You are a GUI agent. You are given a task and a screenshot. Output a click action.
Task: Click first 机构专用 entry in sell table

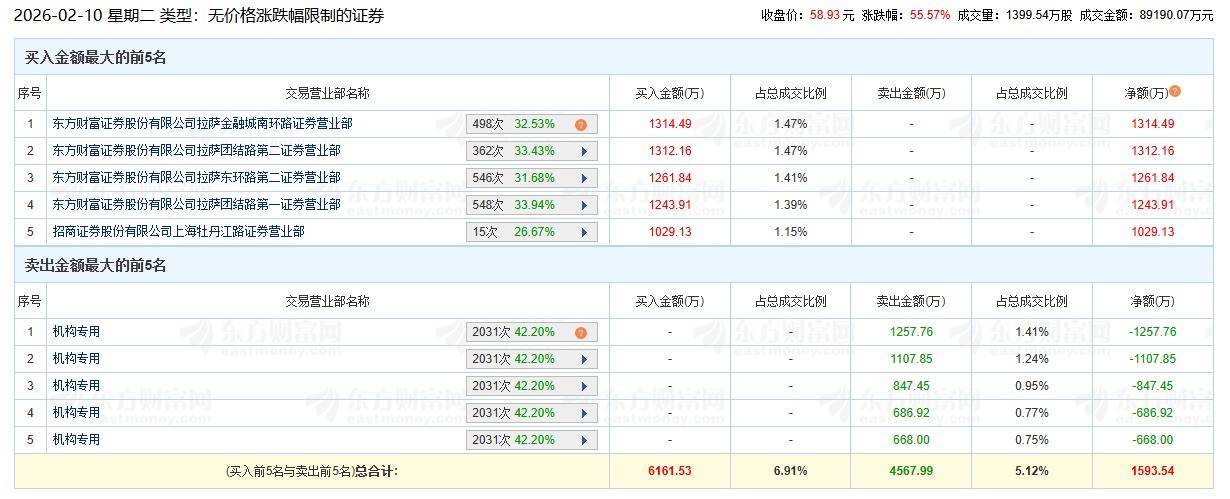coord(77,331)
